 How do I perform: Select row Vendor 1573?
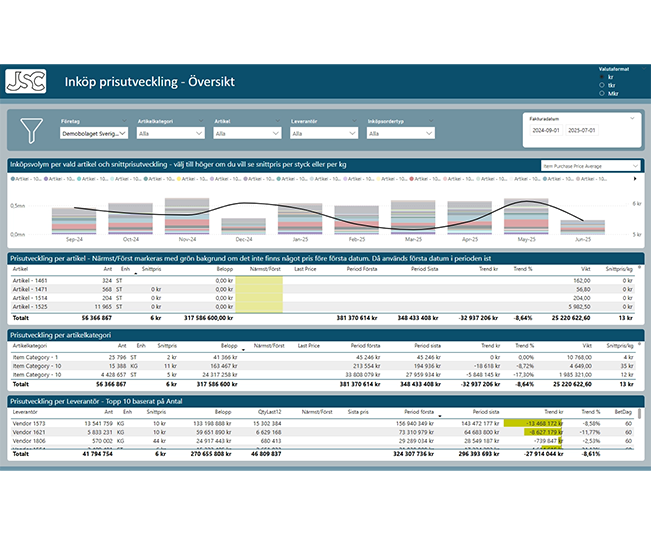click(x=322, y=424)
